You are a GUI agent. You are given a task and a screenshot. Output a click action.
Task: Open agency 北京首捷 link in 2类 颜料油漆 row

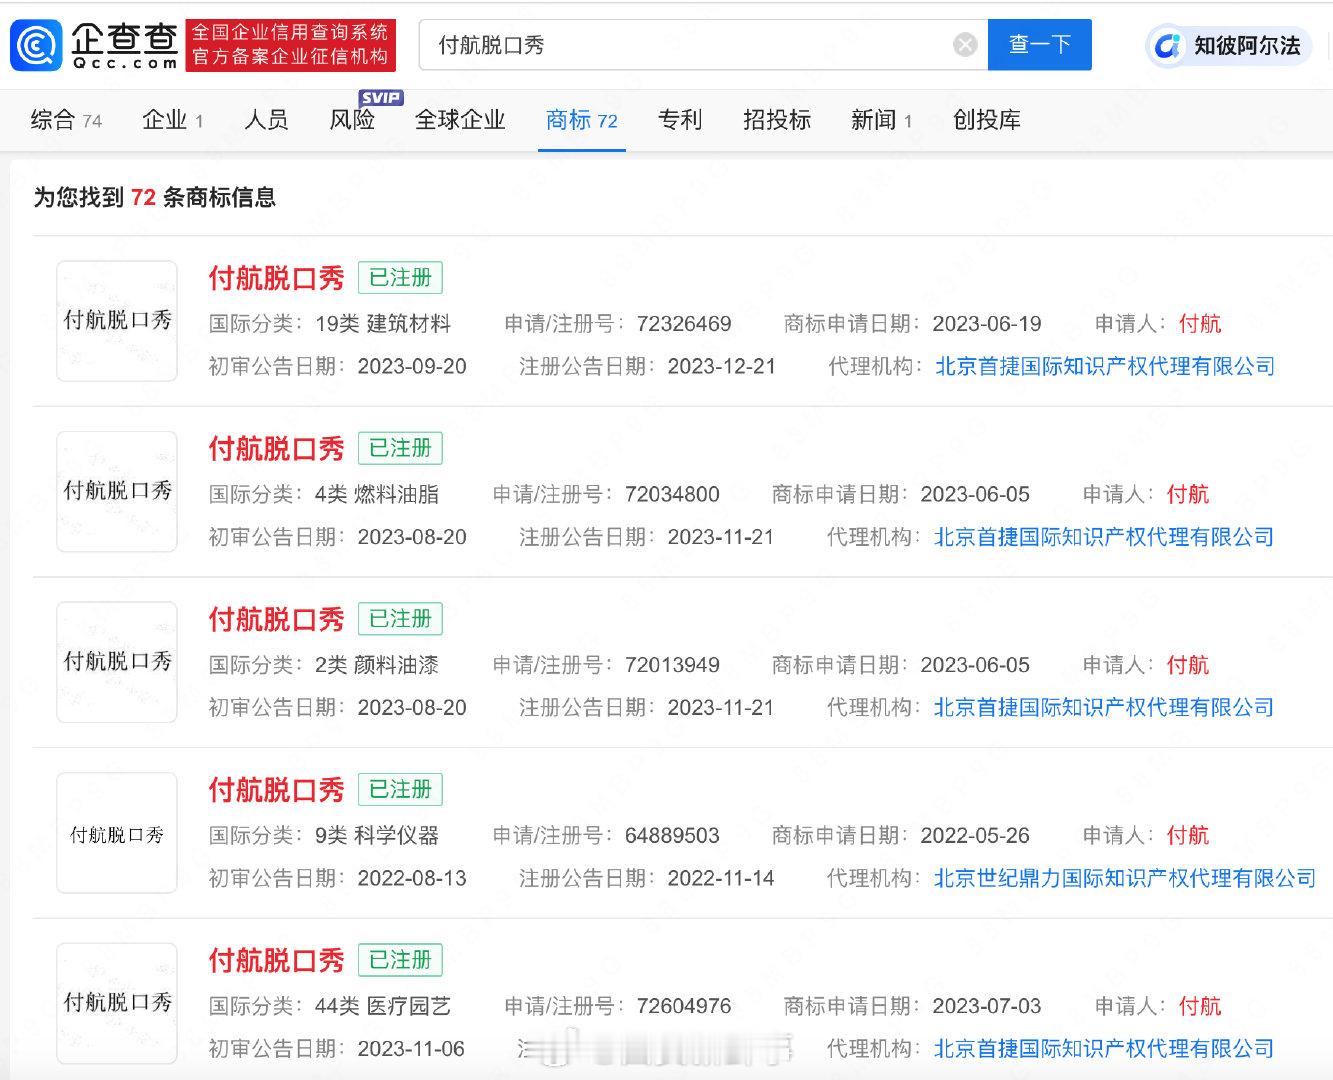[1104, 708]
